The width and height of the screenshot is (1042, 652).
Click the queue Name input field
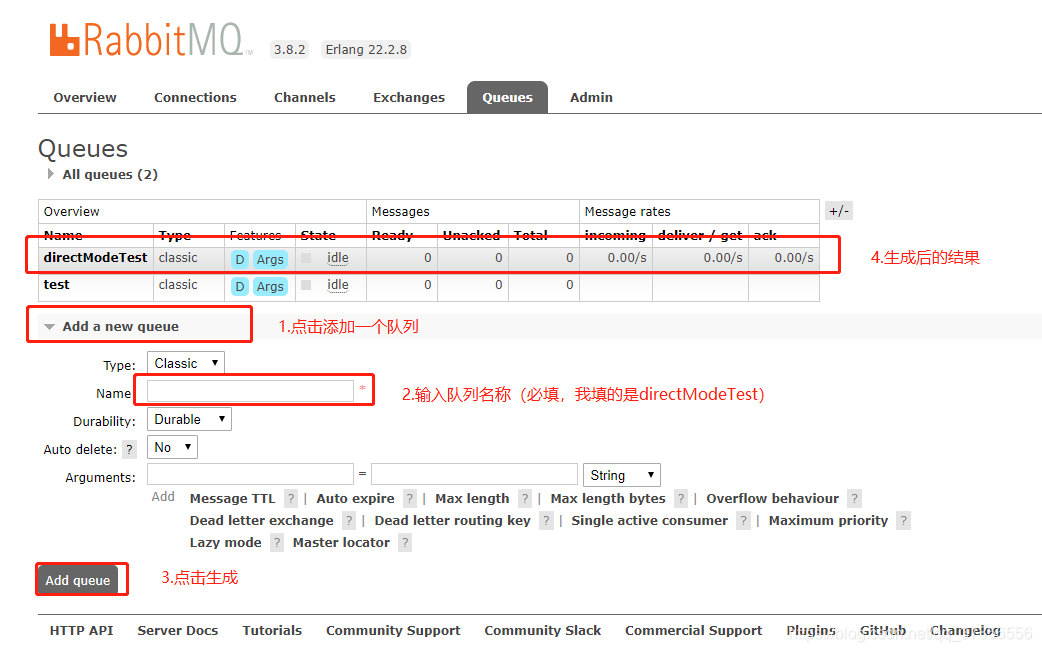click(x=251, y=391)
